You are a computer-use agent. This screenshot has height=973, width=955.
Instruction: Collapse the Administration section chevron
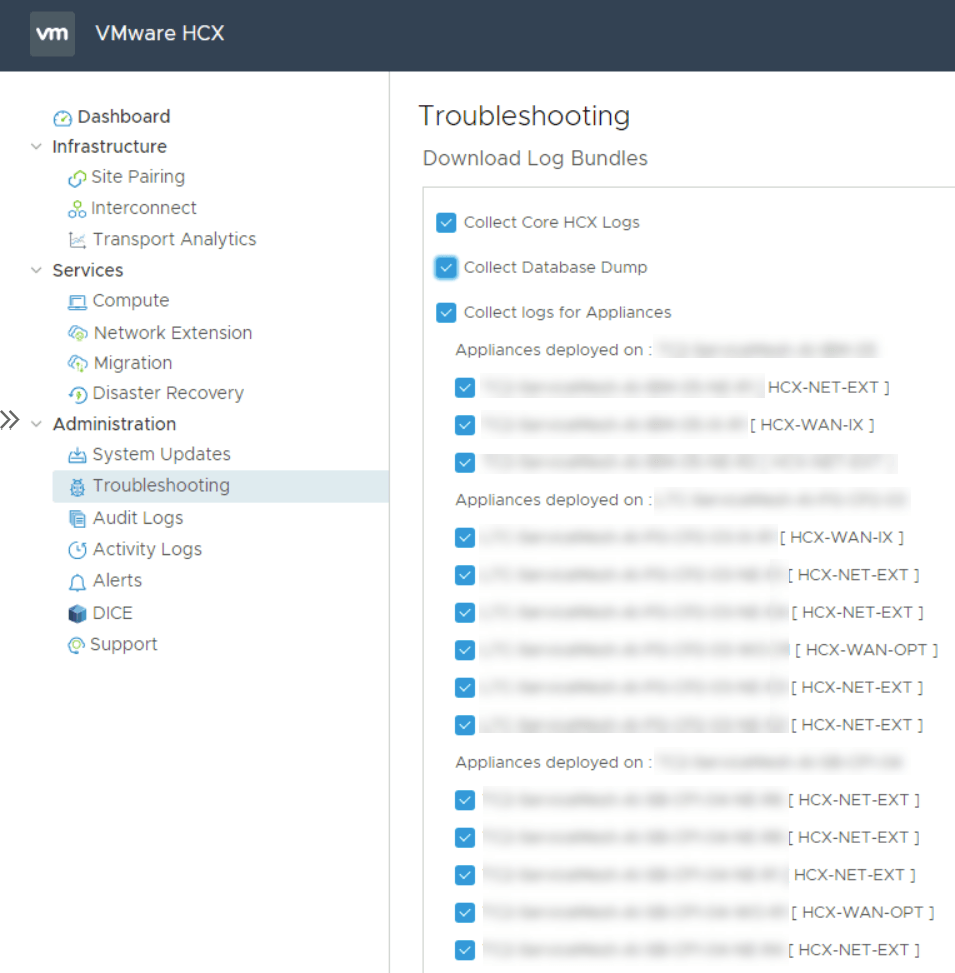(37, 425)
